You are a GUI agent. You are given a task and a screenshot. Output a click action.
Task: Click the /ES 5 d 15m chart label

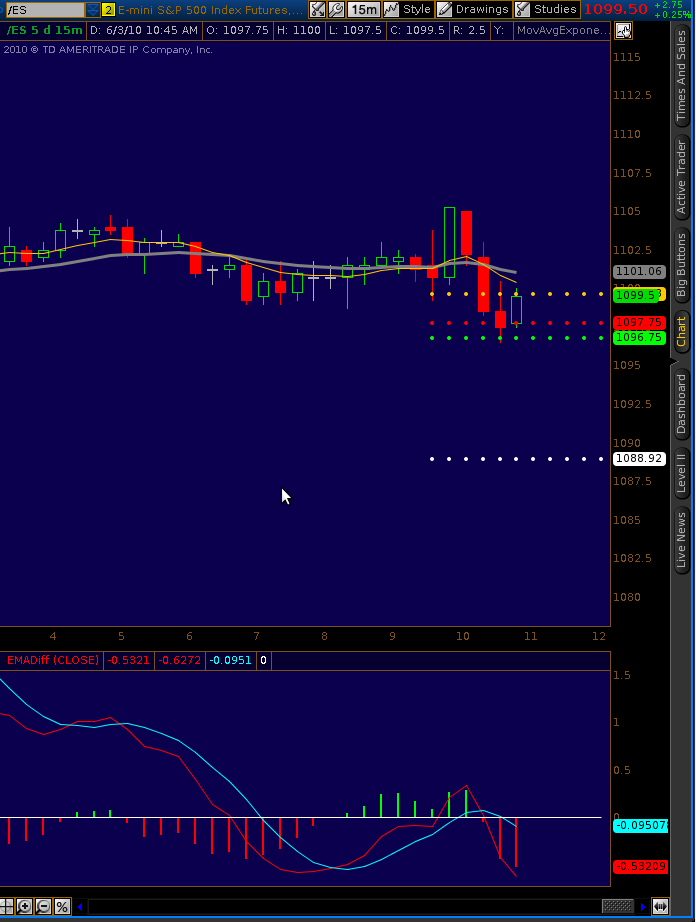[x=45, y=30]
